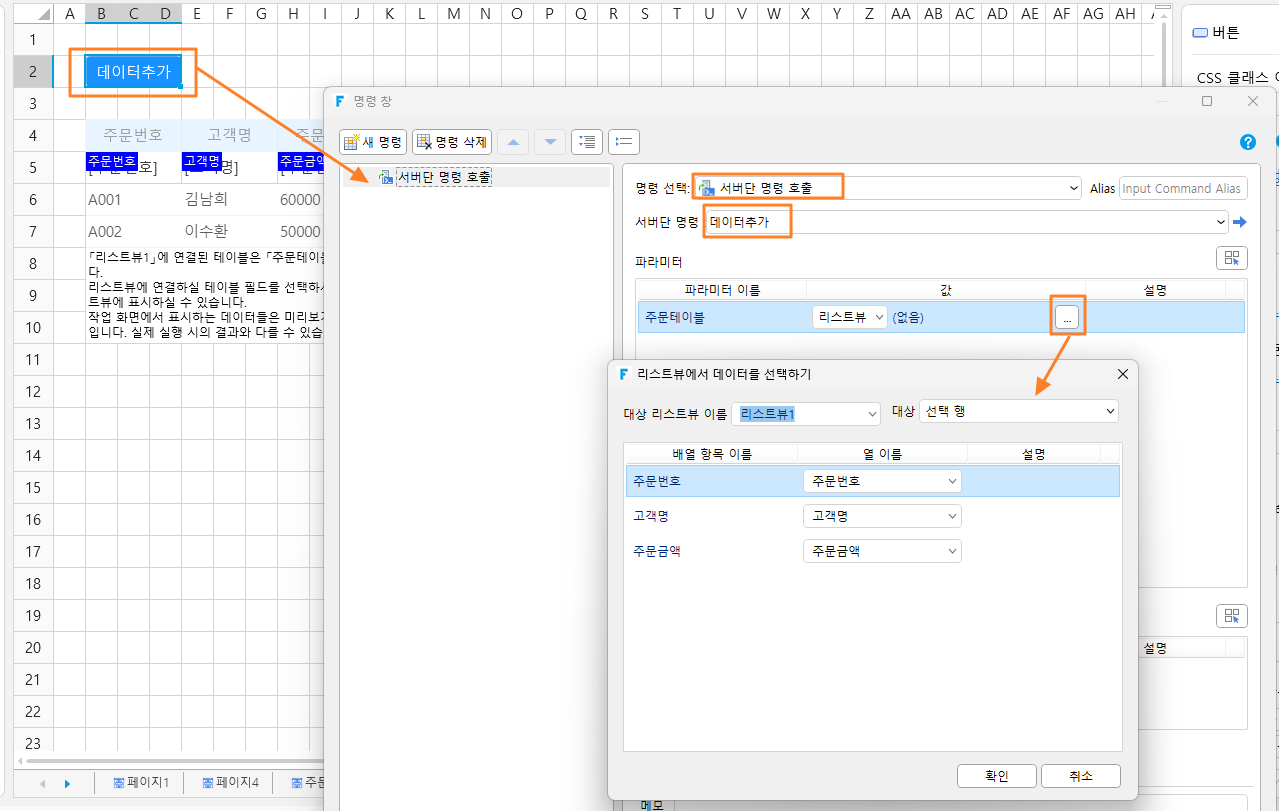Click the indent command icon in toolbar

coord(587,142)
